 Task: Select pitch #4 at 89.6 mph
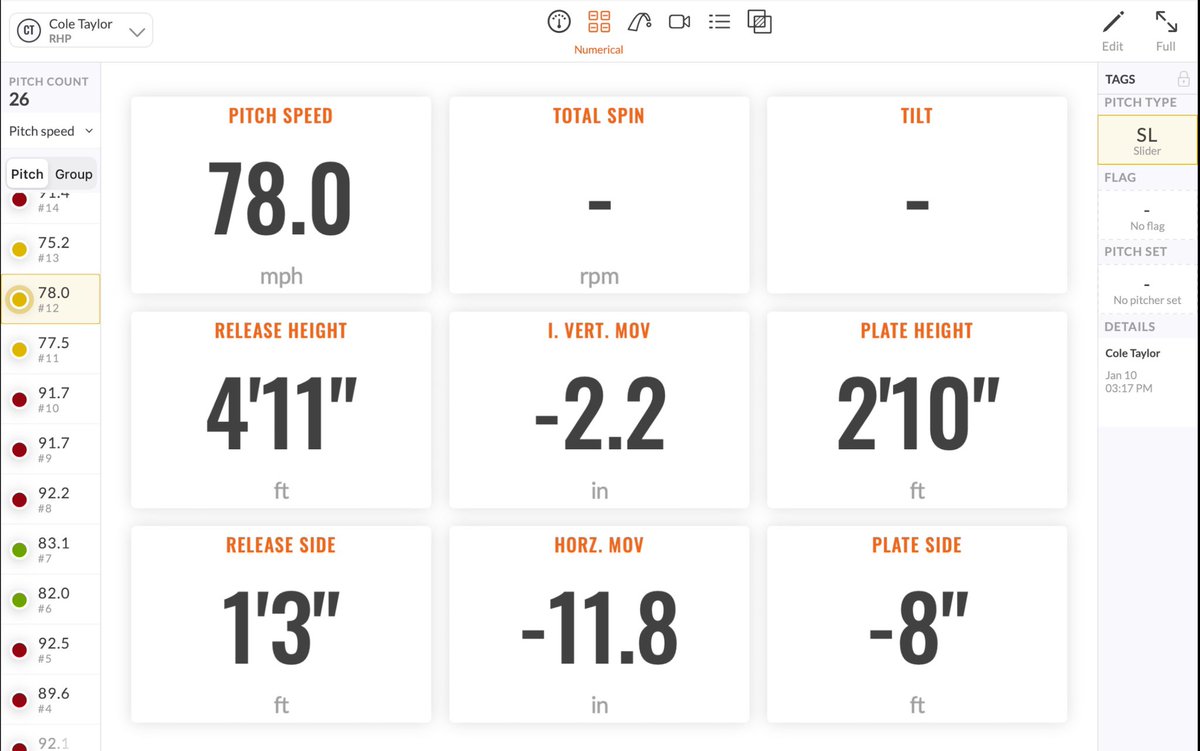coord(50,699)
